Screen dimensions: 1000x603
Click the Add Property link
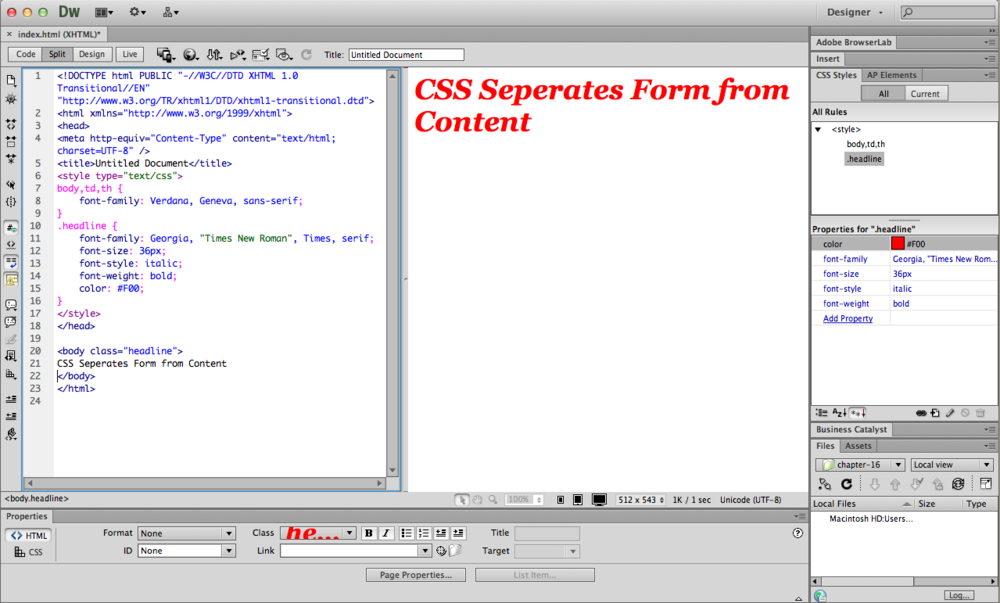(849, 318)
